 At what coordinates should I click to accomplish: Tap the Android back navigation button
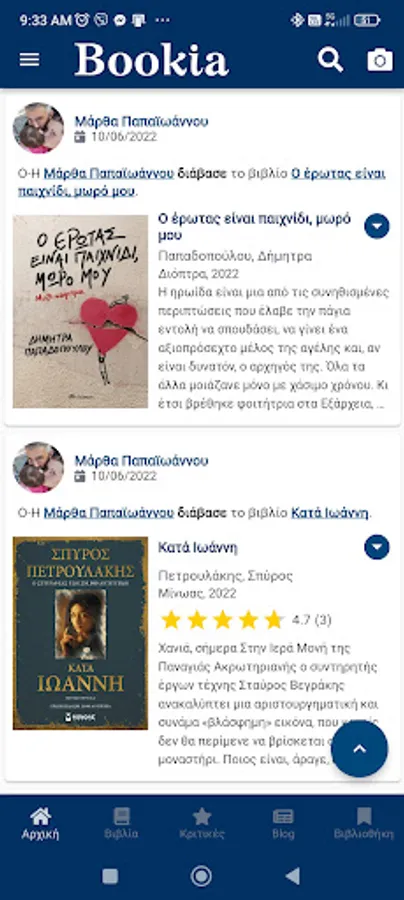[x=293, y=876]
